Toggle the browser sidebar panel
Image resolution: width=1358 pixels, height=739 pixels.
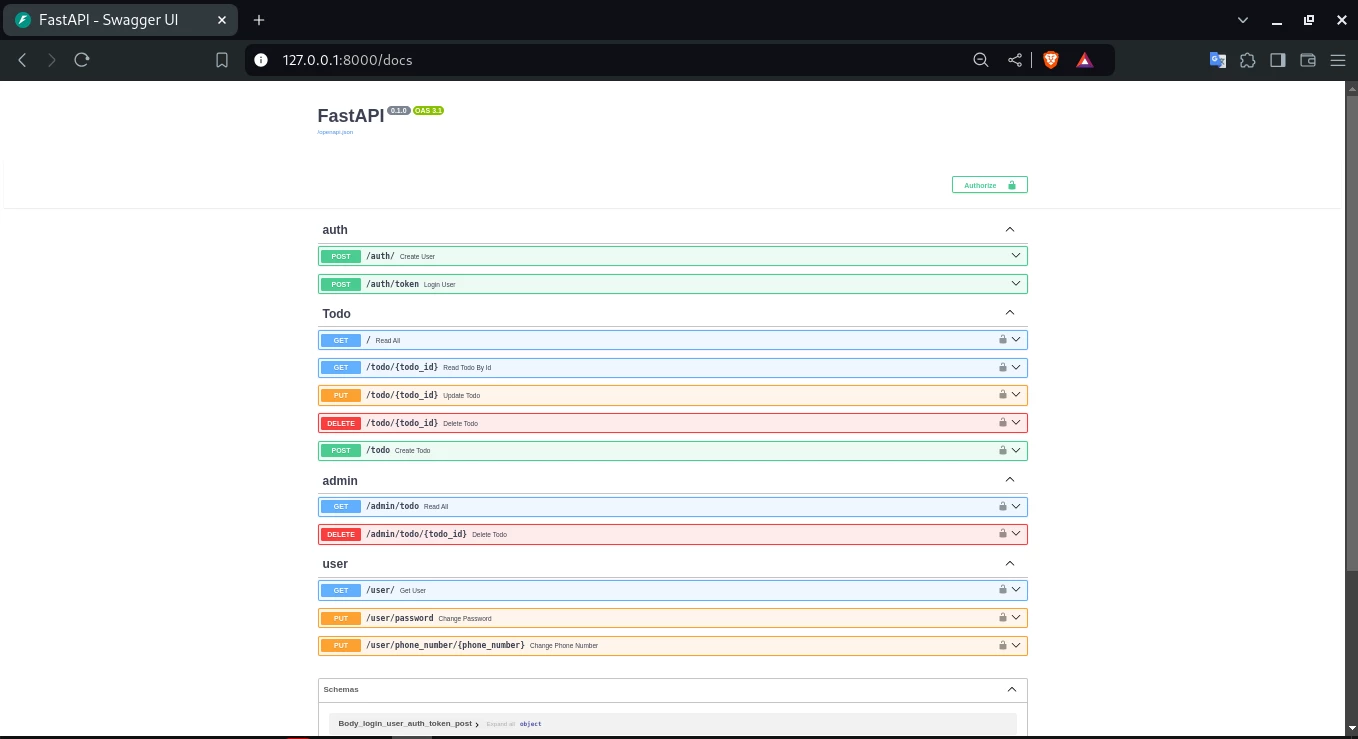point(1277,60)
